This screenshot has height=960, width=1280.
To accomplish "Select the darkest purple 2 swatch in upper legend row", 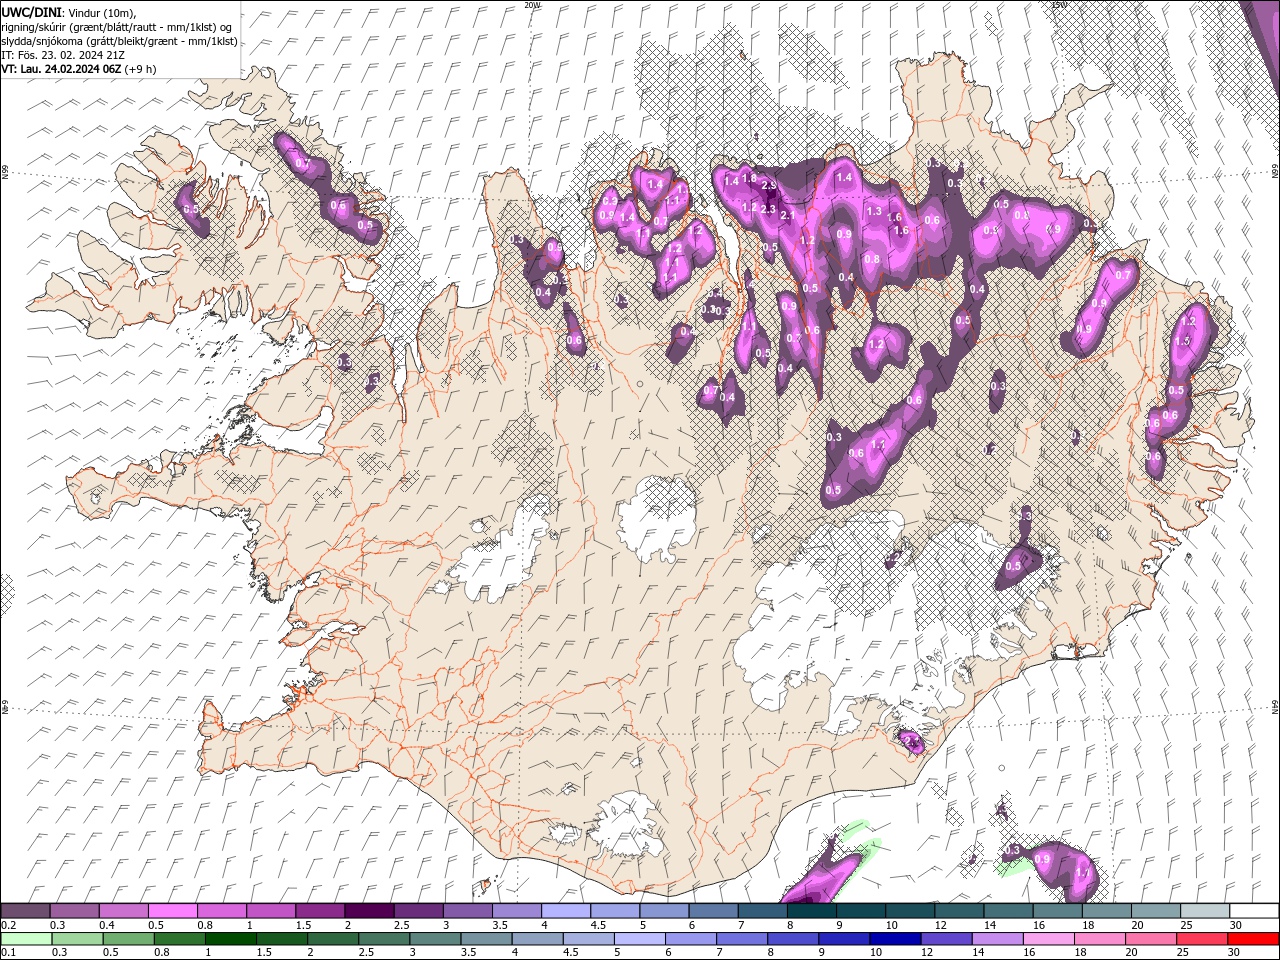I will pyautogui.click(x=369, y=911).
